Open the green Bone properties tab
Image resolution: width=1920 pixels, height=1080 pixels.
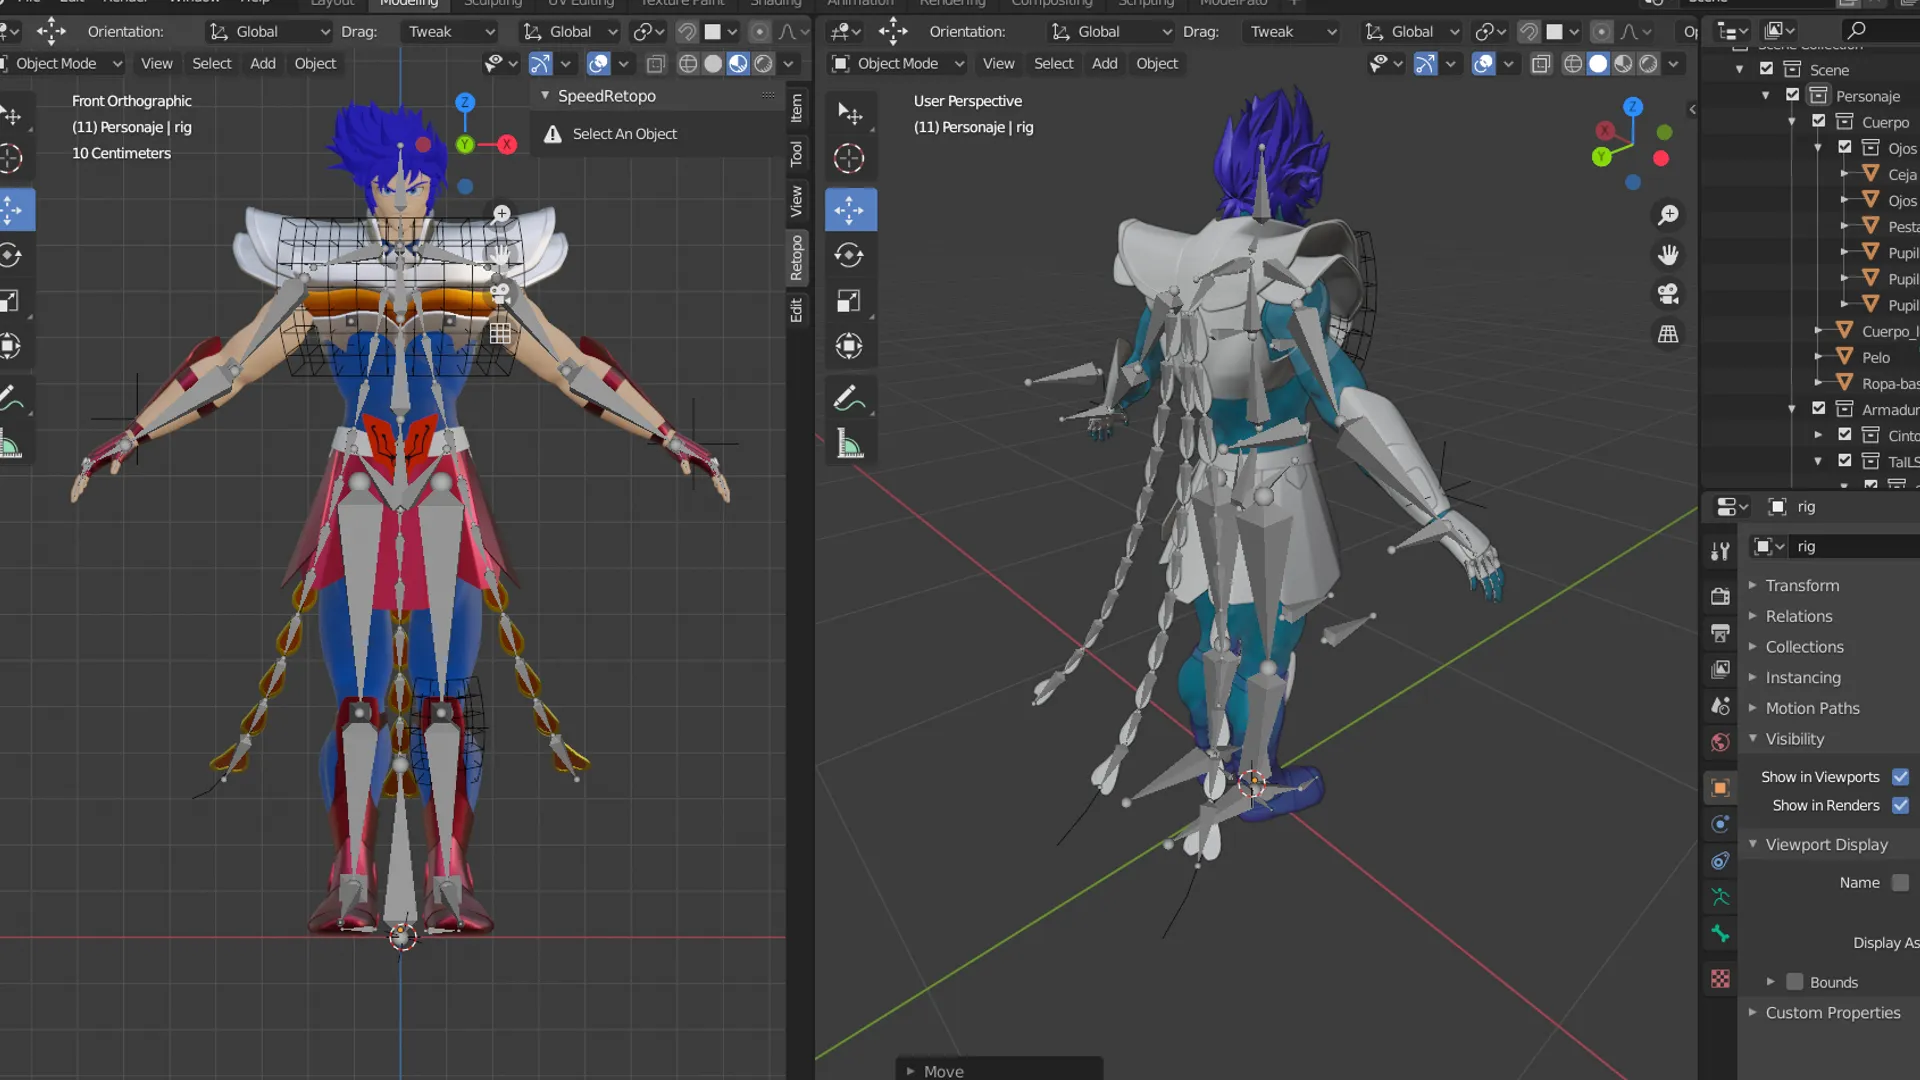(1720, 934)
